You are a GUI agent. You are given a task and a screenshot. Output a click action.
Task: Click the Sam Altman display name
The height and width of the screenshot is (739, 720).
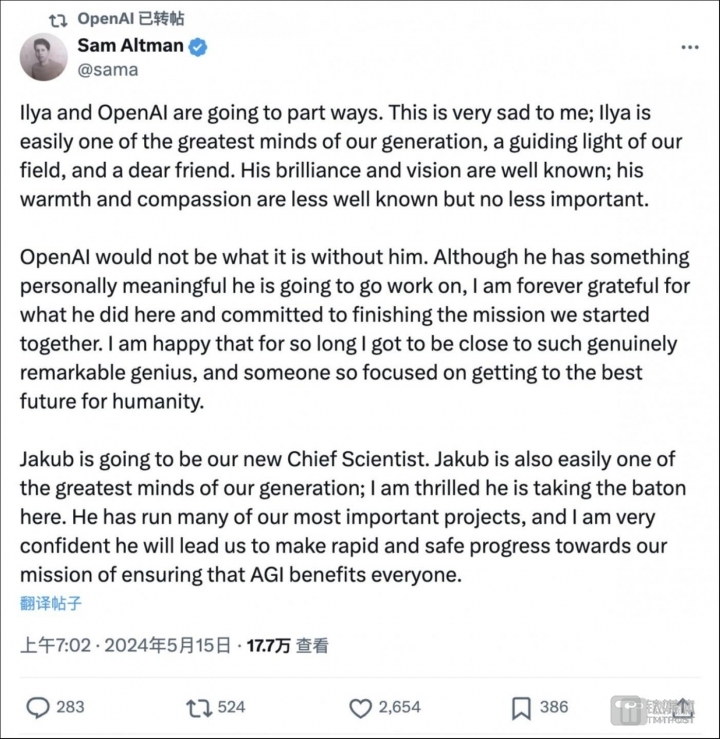pos(131,46)
